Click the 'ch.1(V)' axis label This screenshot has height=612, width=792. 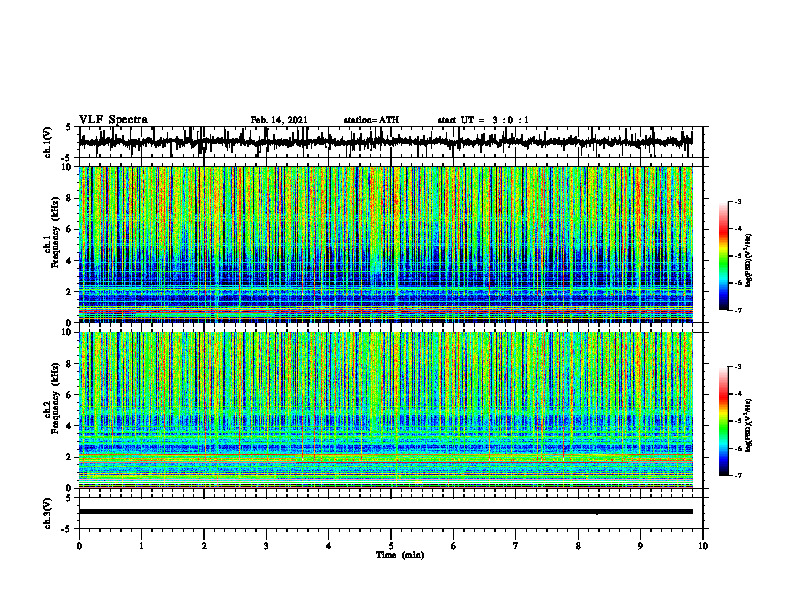pos(48,142)
